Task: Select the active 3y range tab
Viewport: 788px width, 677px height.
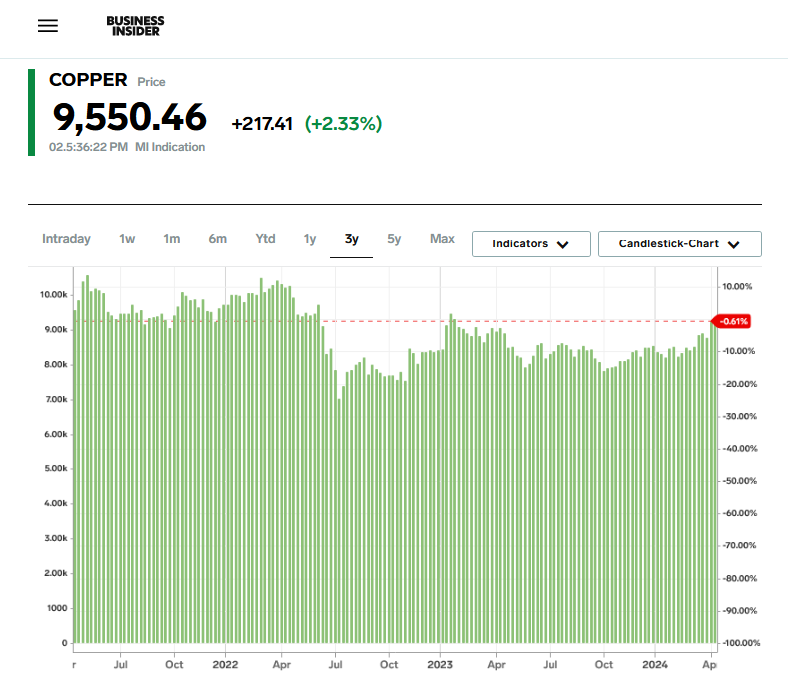Action: click(x=352, y=239)
